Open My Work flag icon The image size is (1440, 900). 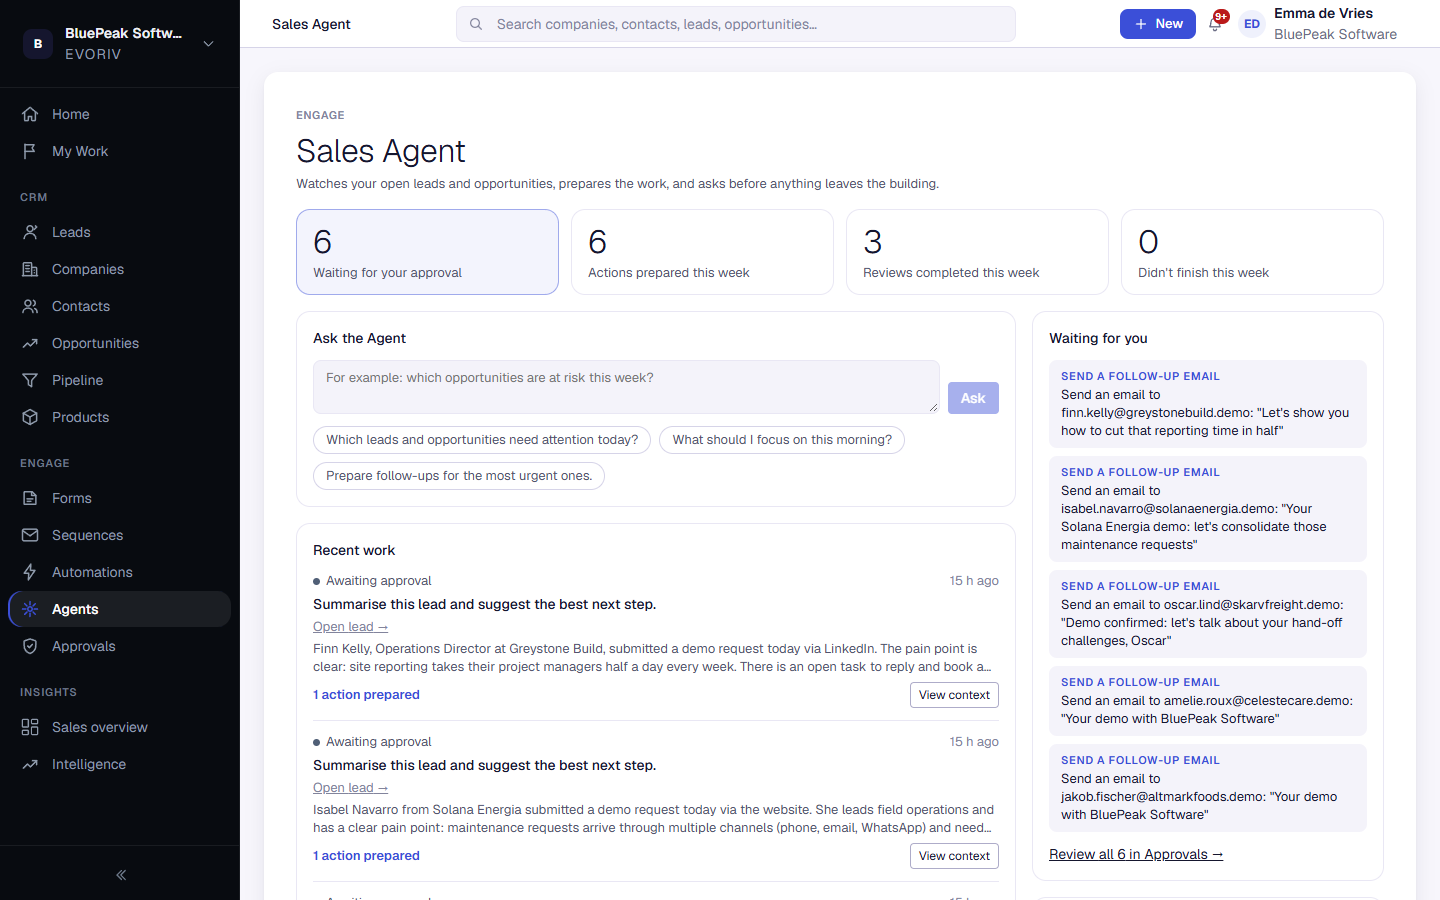click(x=30, y=151)
